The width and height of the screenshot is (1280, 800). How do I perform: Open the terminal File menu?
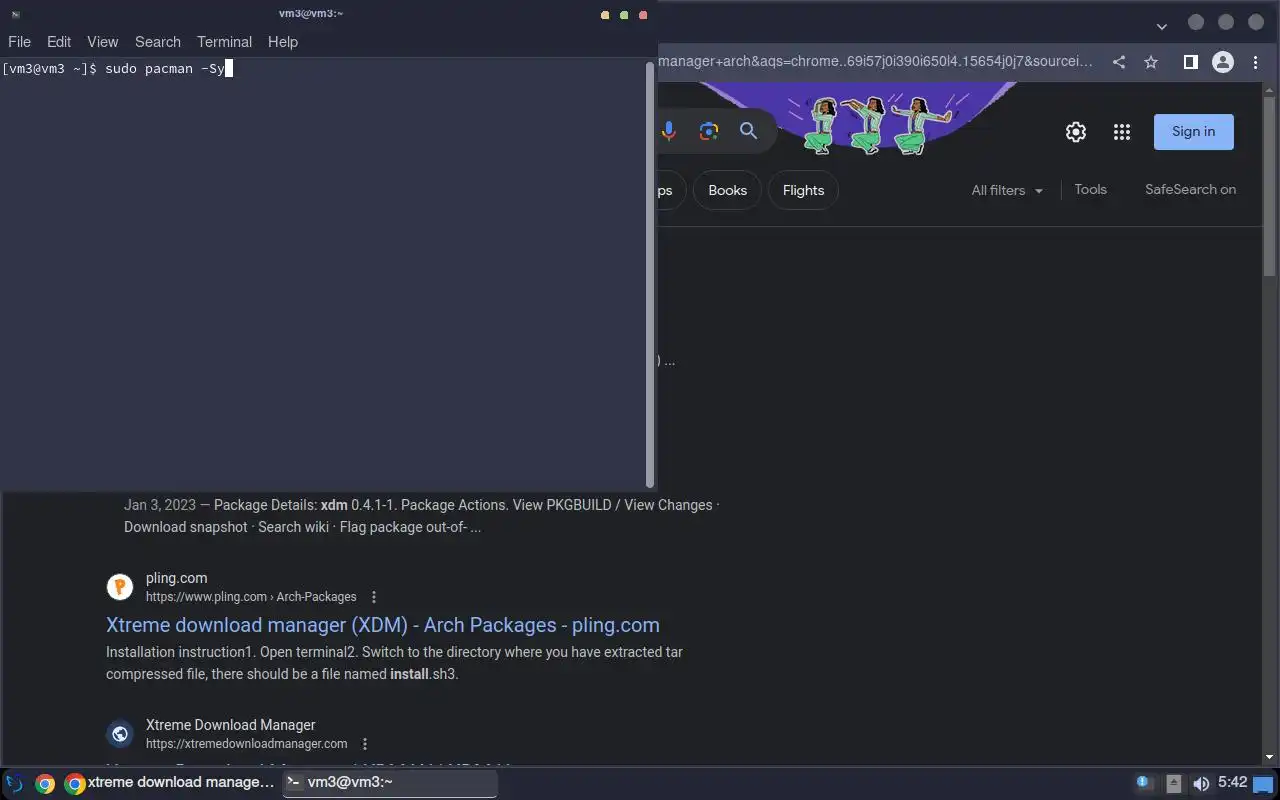coord(19,42)
